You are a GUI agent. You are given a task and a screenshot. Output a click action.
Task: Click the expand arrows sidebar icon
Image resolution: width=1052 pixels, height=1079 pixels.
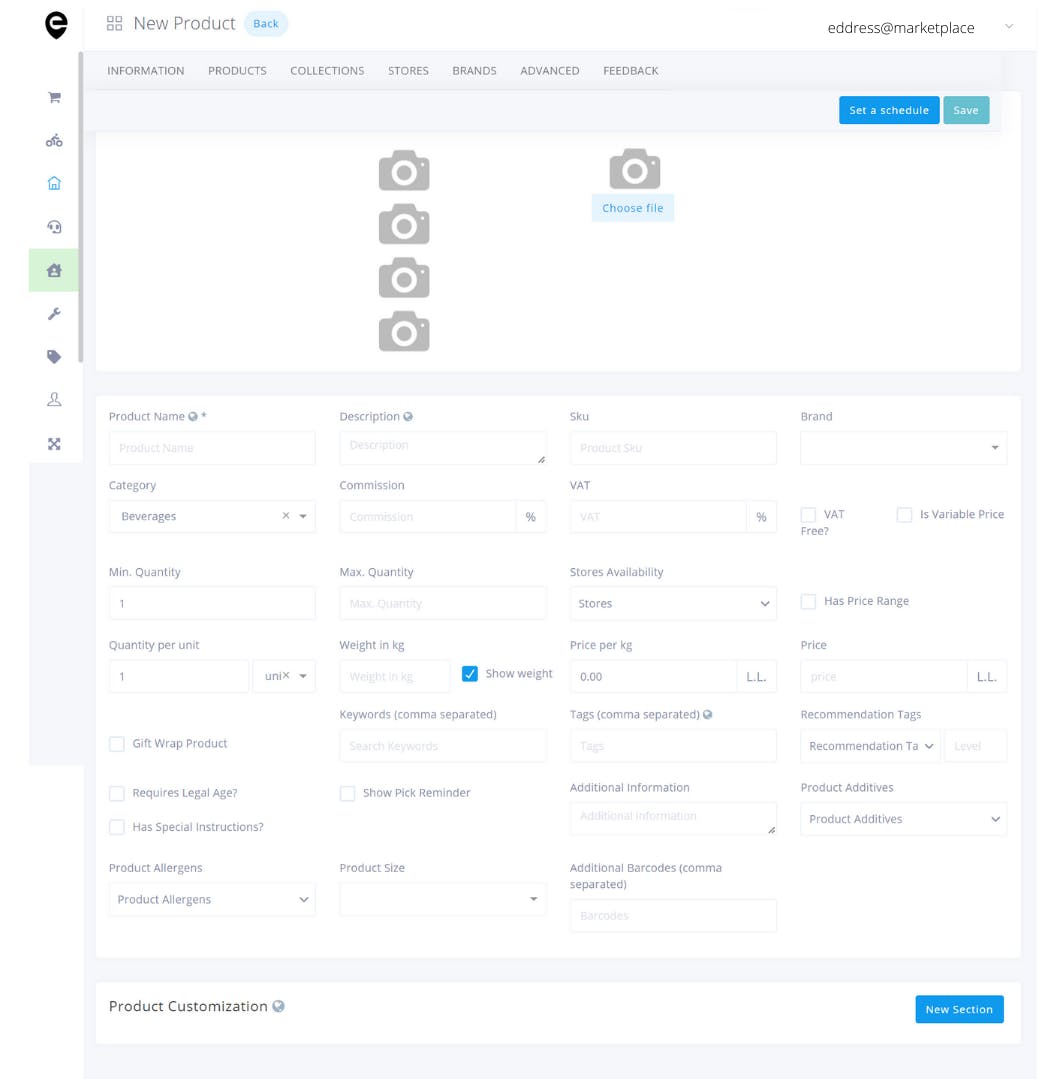click(54, 444)
